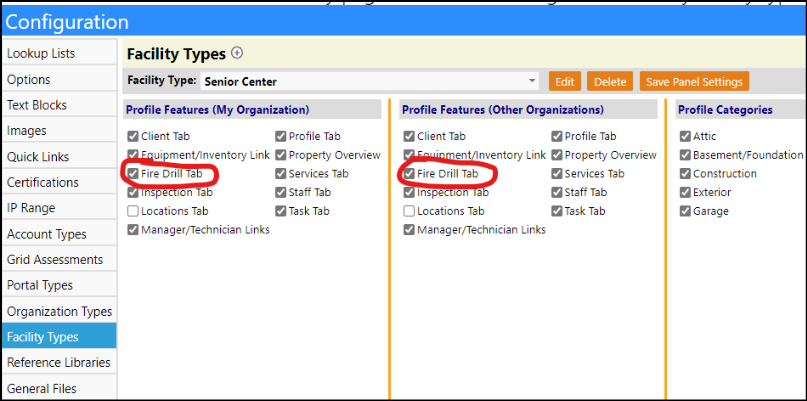
Task: Toggle Manager/Technician Links under My Organization
Action: click(x=133, y=230)
